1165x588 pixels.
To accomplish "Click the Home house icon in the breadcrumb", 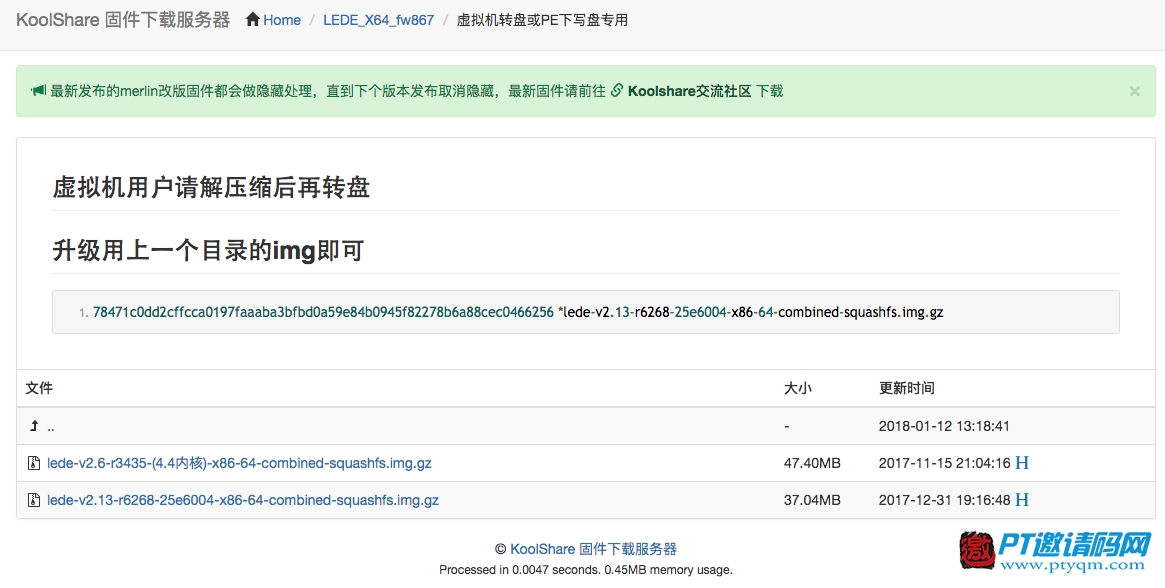I will (253, 19).
